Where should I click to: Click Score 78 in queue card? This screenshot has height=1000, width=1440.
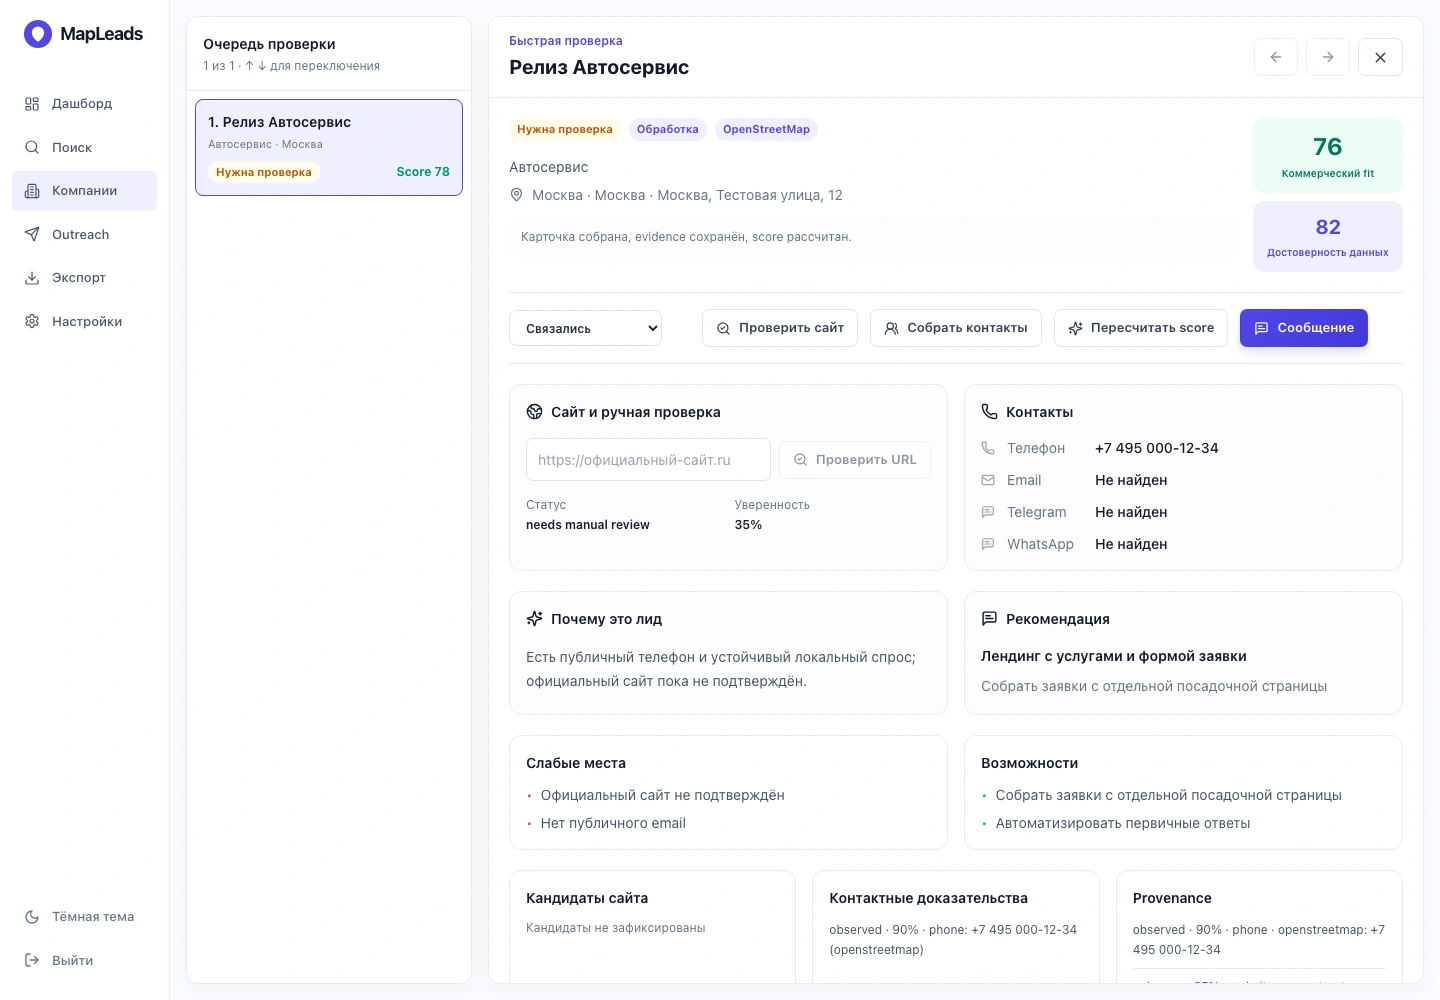[x=423, y=172]
